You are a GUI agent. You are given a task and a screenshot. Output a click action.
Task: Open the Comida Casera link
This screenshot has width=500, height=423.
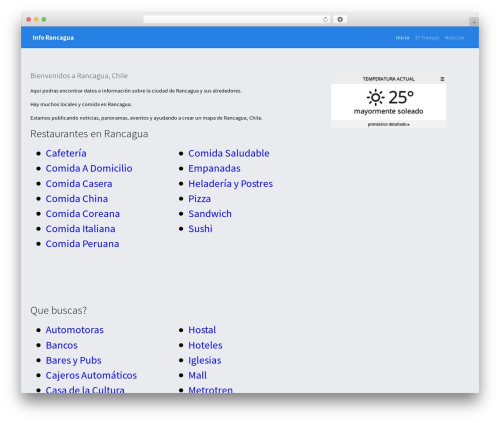click(x=79, y=184)
